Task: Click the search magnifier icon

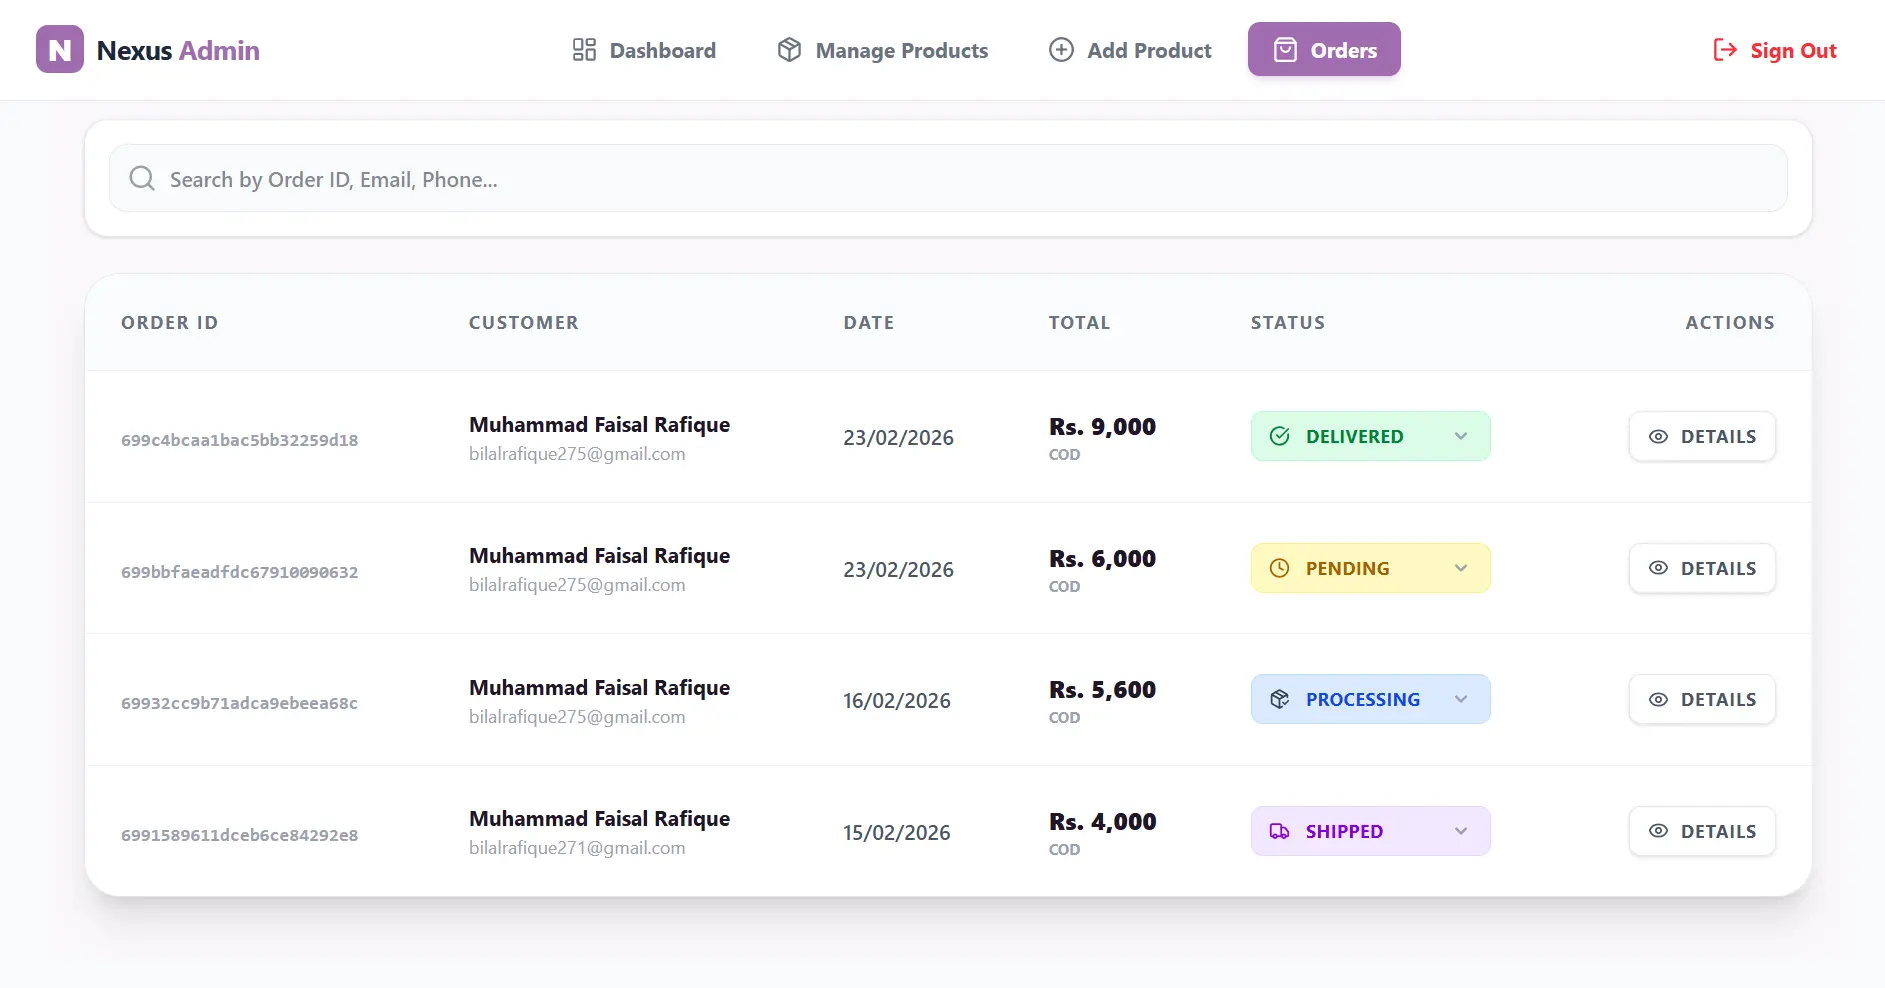Action: click(141, 178)
